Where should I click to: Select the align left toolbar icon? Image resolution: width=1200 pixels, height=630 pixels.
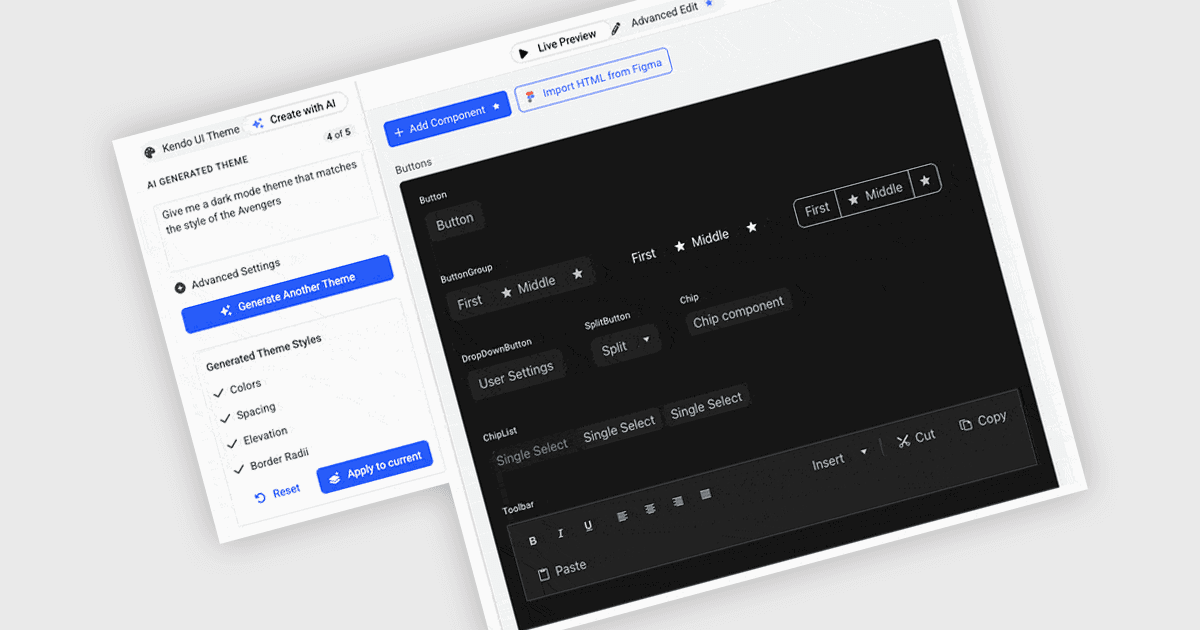[622, 517]
